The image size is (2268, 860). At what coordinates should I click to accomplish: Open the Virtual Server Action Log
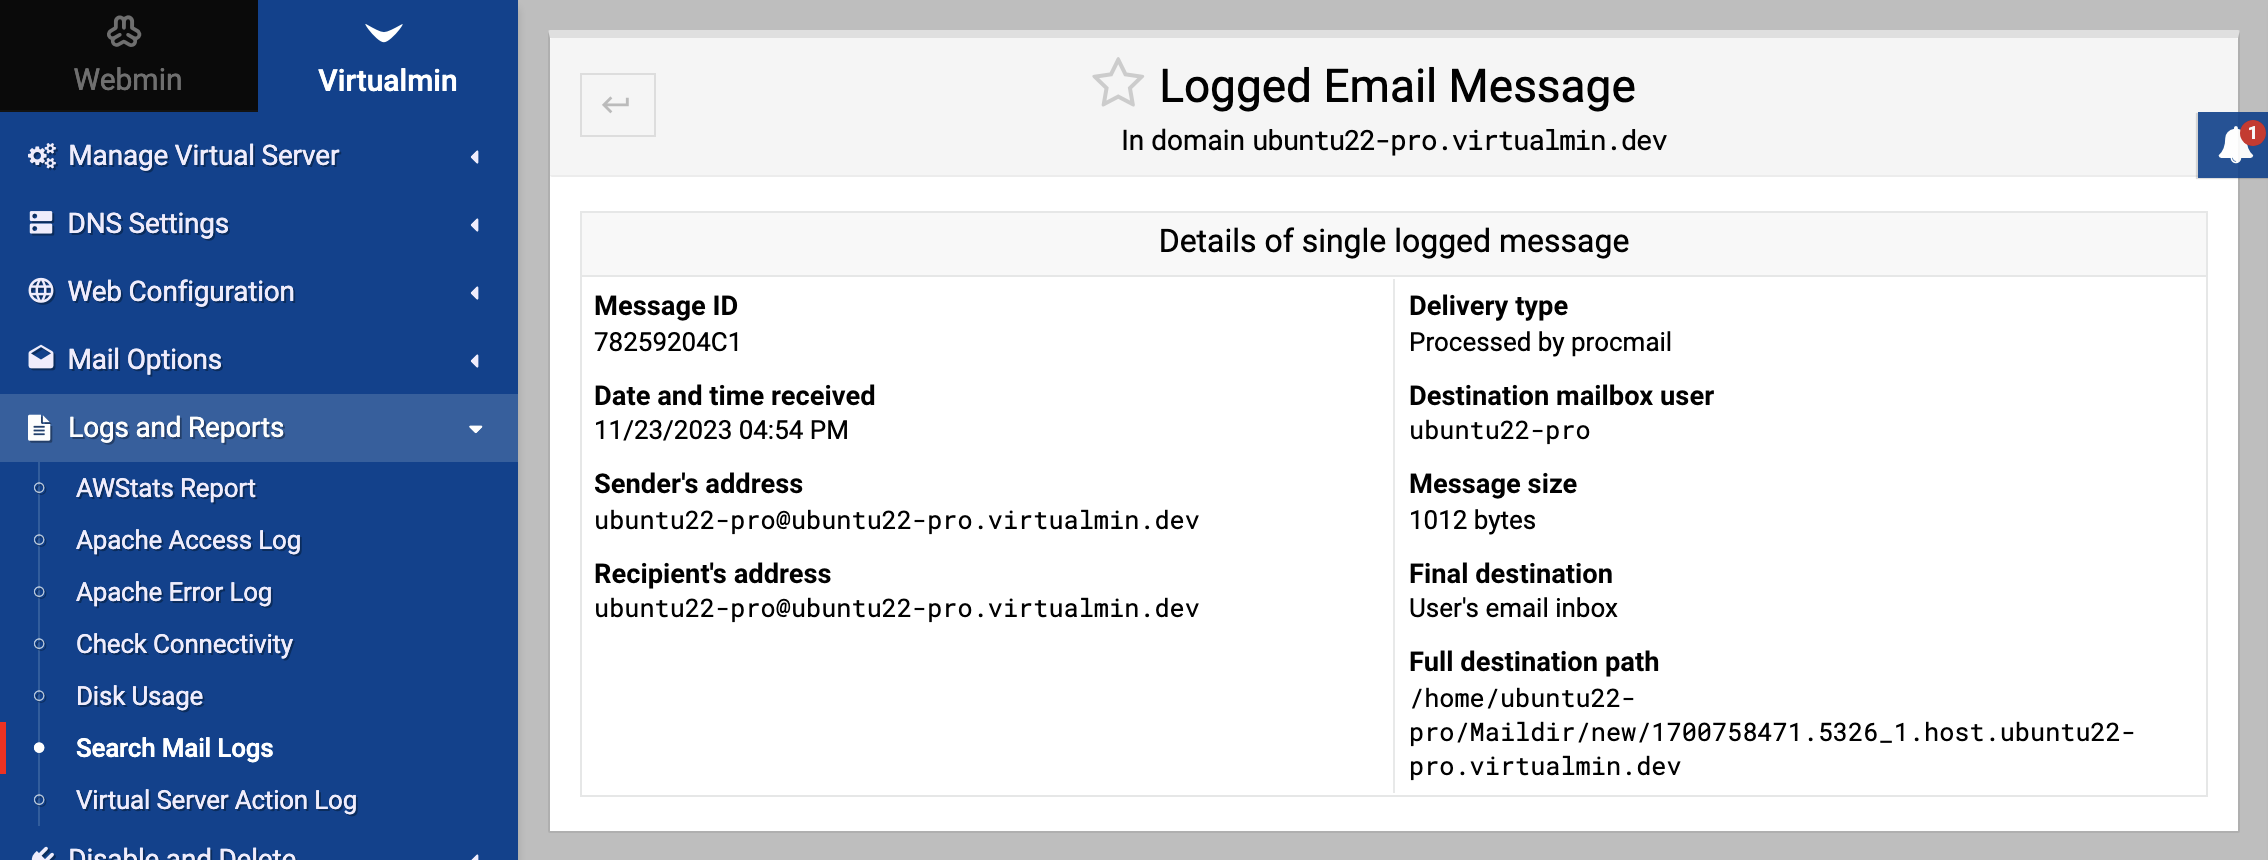(216, 800)
